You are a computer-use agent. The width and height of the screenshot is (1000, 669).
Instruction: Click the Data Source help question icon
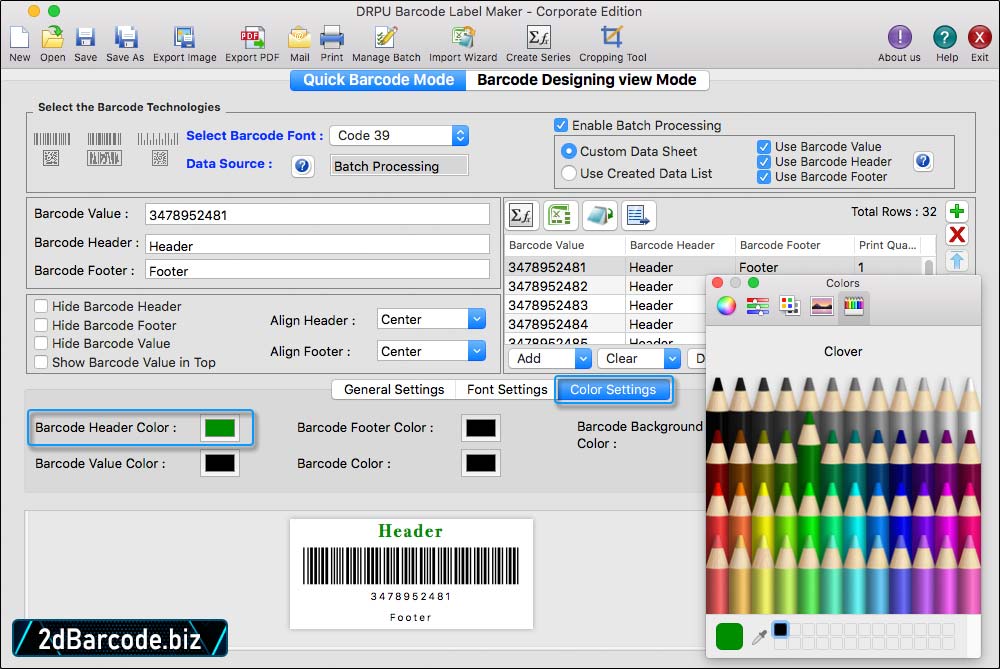tap(302, 166)
